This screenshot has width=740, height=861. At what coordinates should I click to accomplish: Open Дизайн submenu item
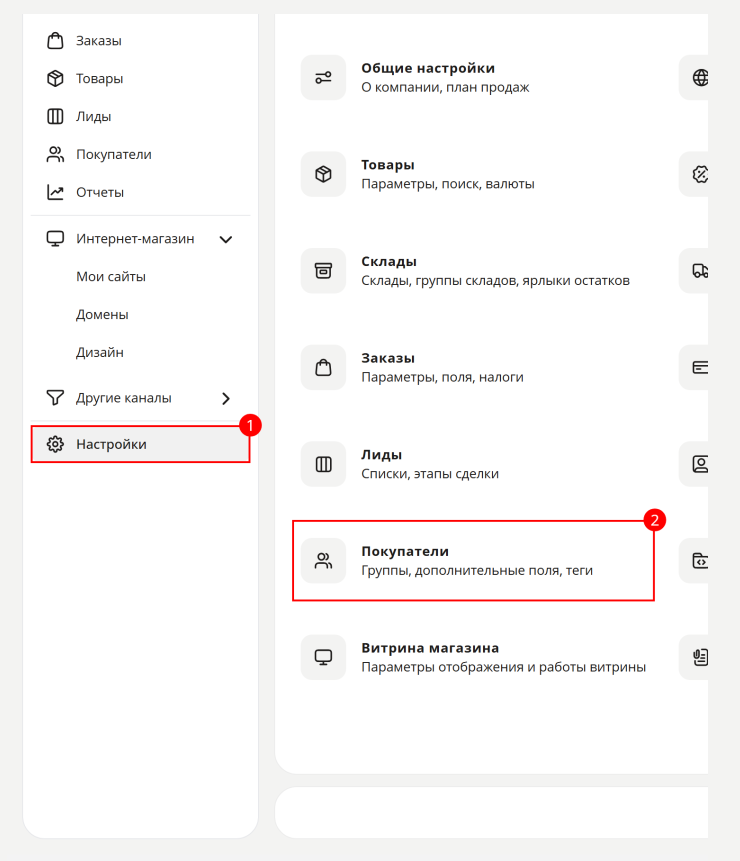[x=100, y=353]
